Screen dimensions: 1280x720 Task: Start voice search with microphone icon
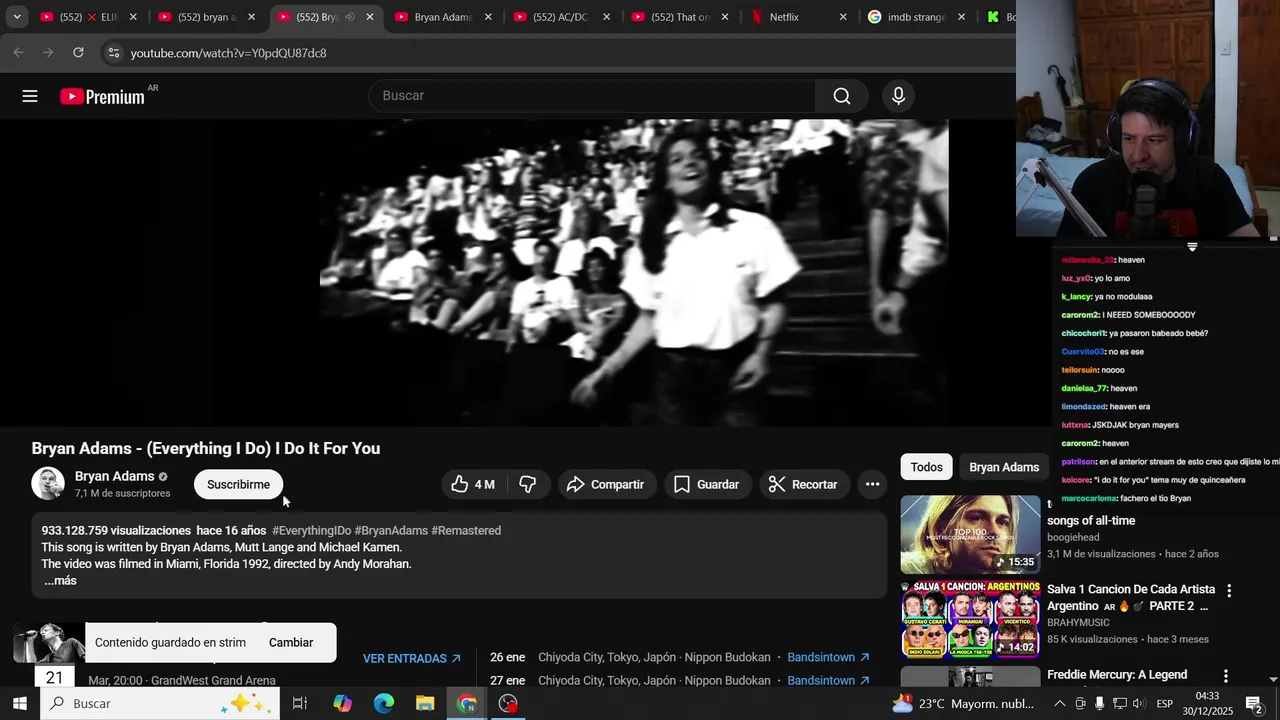(898, 96)
